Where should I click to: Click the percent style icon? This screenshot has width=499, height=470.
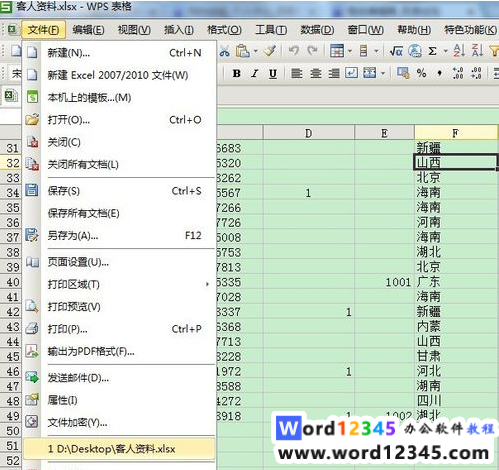pyautogui.click(x=421, y=73)
